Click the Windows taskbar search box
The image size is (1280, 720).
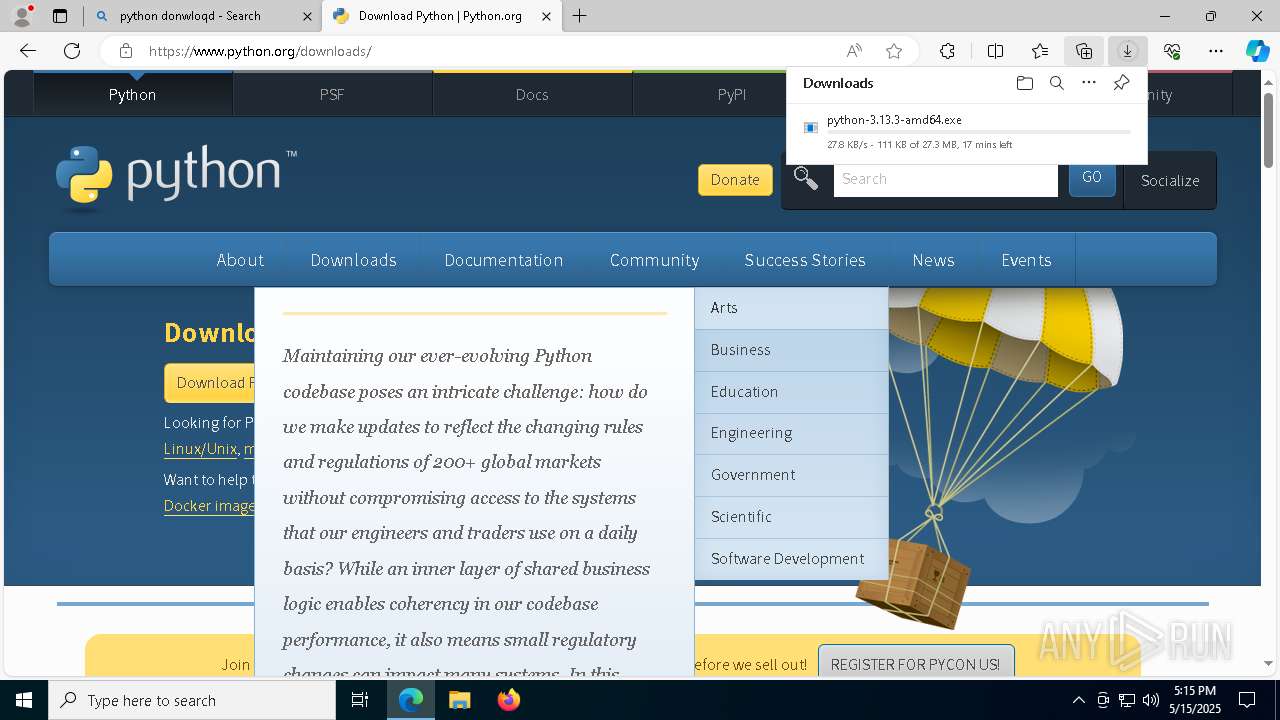[x=192, y=700]
